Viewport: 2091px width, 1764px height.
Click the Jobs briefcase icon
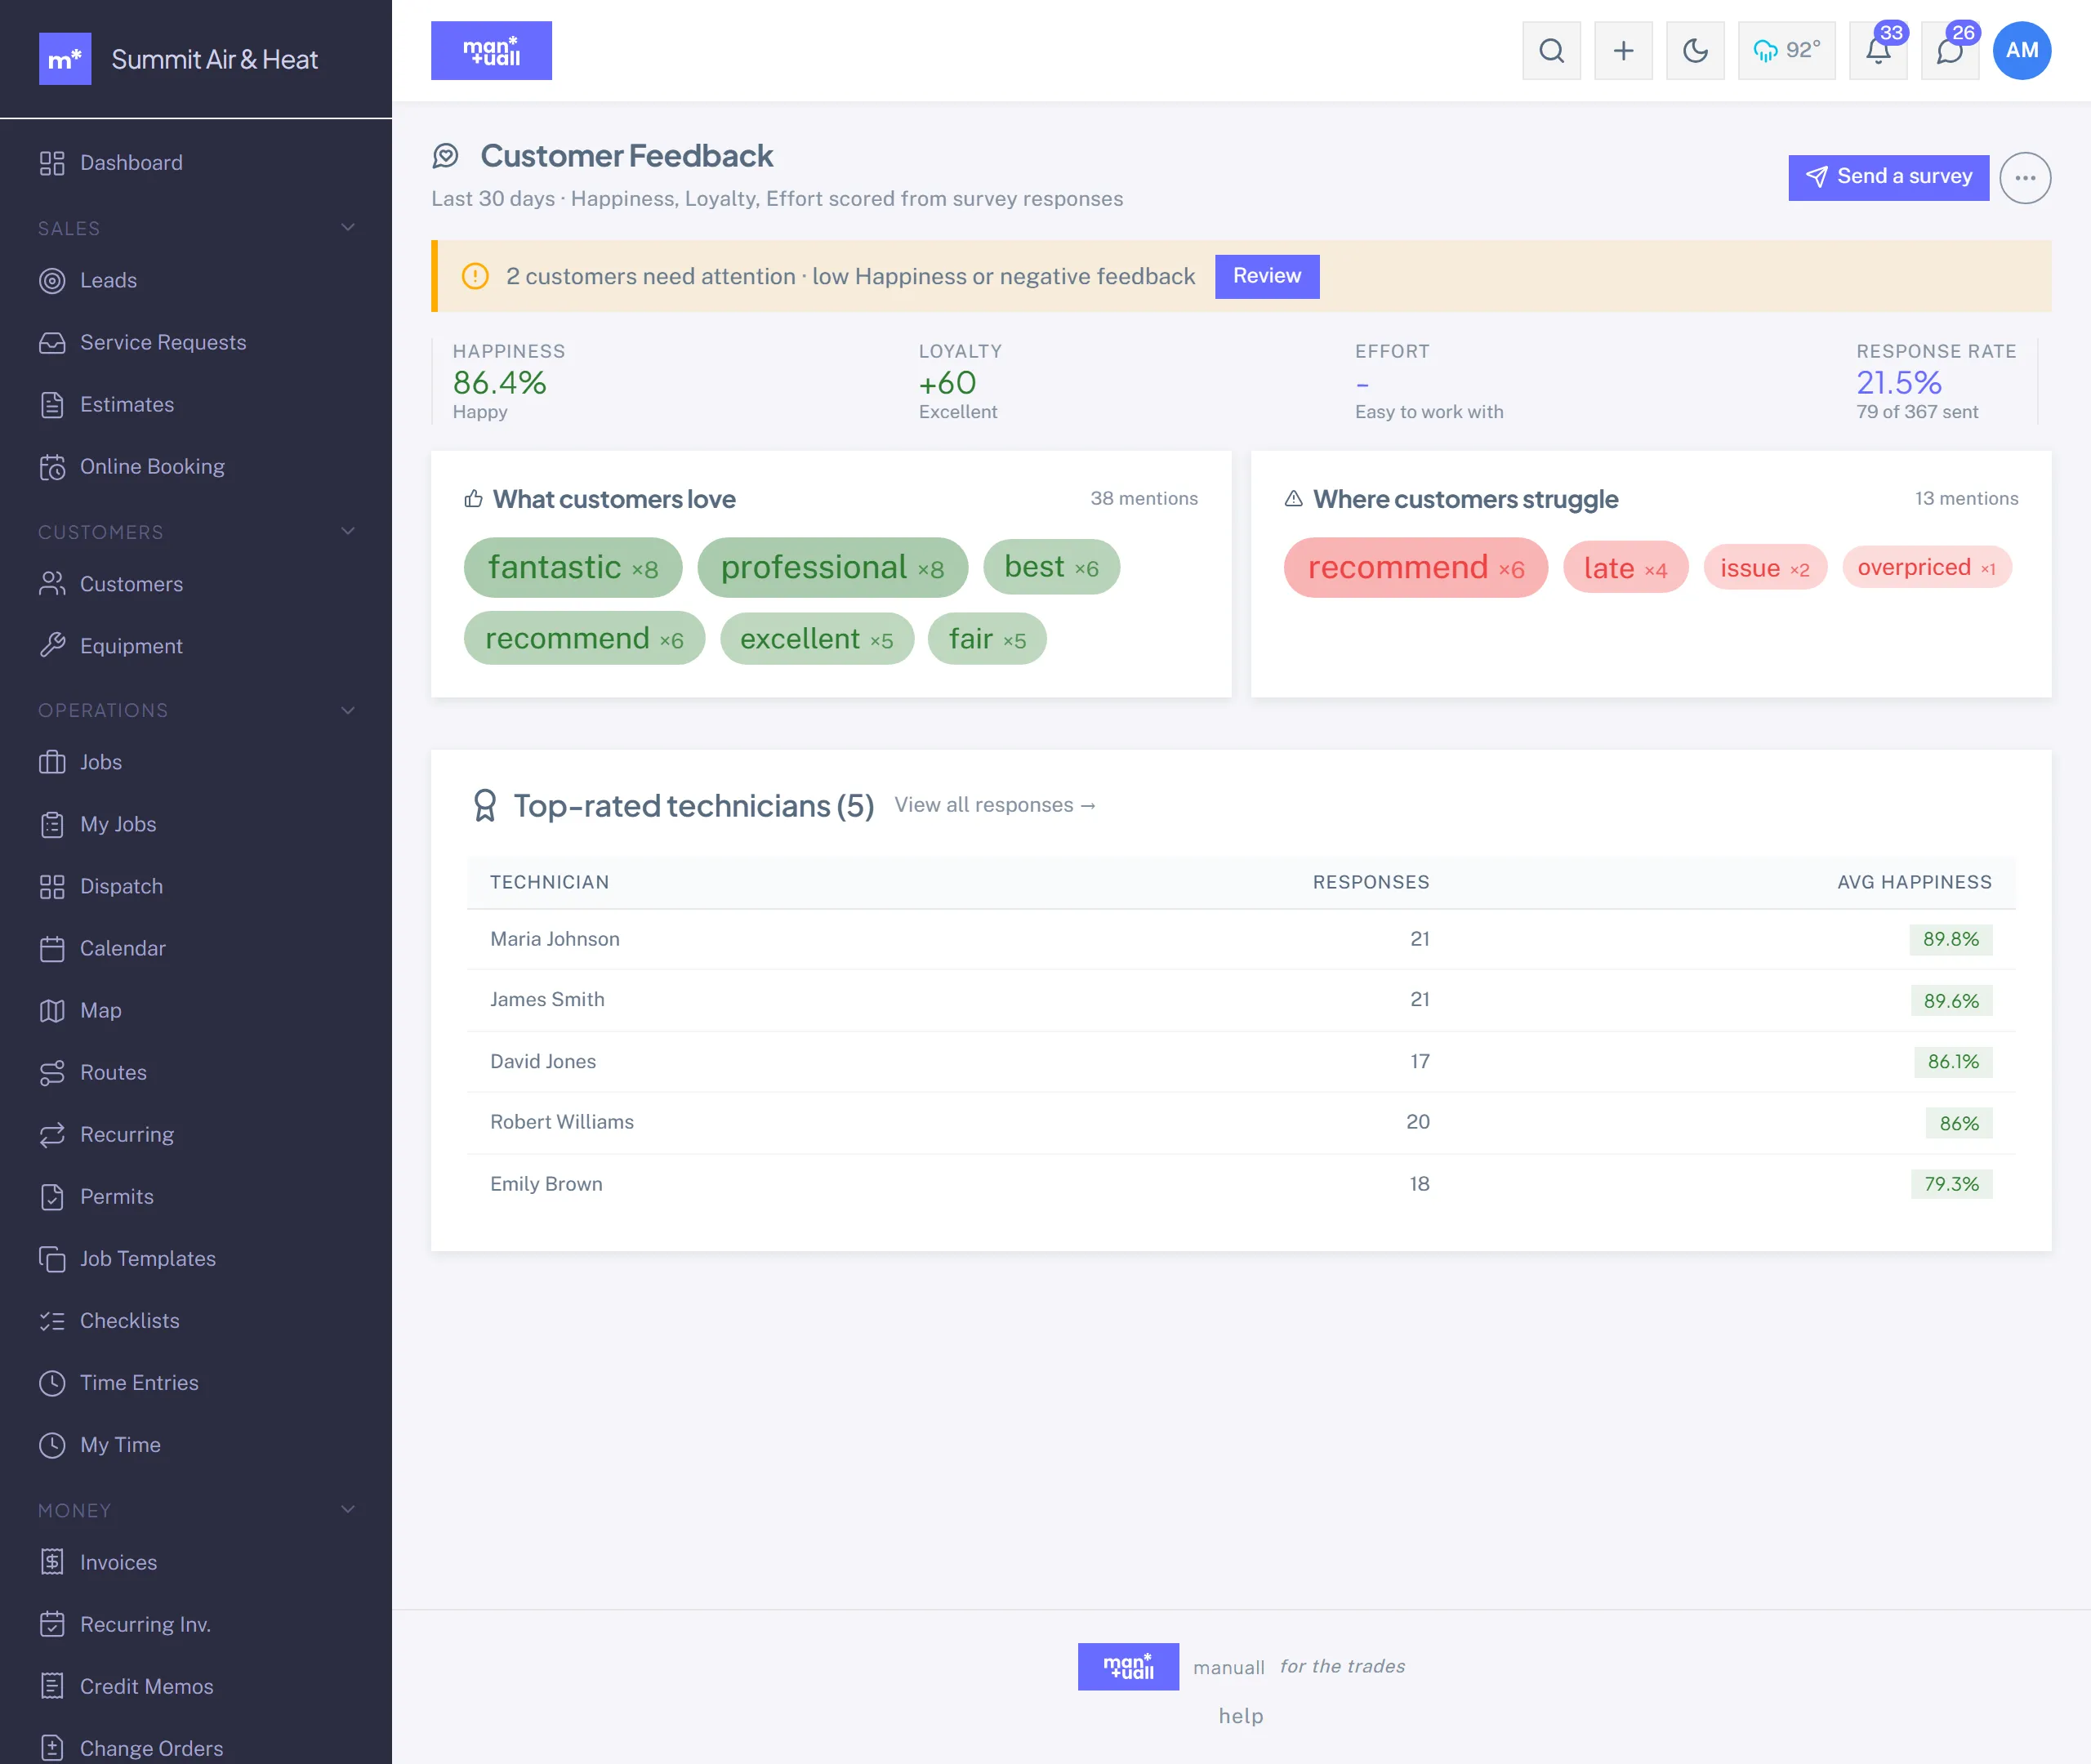point(52,763)
